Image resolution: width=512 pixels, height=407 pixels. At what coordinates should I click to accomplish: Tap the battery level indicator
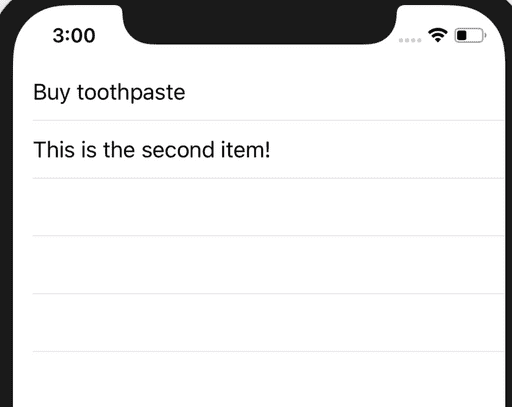tap(470, 35)
